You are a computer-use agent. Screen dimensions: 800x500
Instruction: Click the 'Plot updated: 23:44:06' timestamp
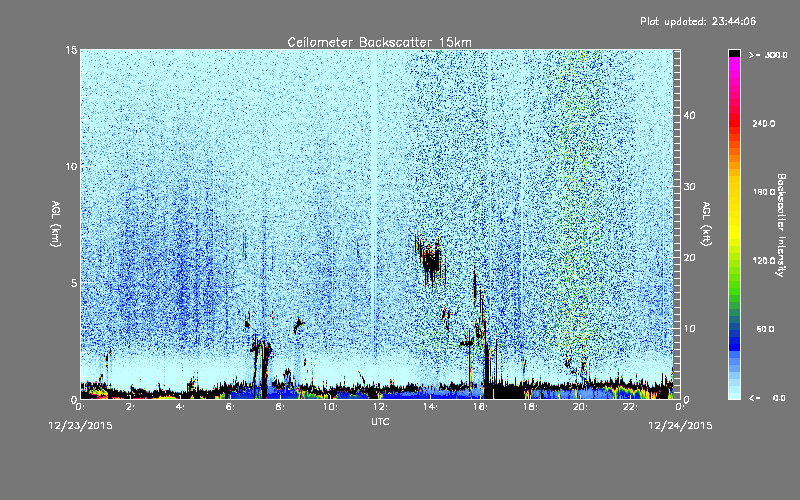(698, 21)
